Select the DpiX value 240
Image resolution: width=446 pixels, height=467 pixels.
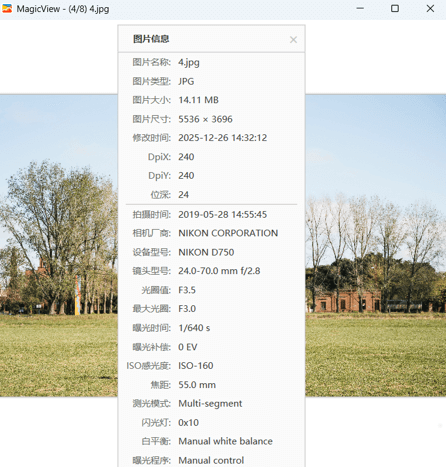point(186,157)
